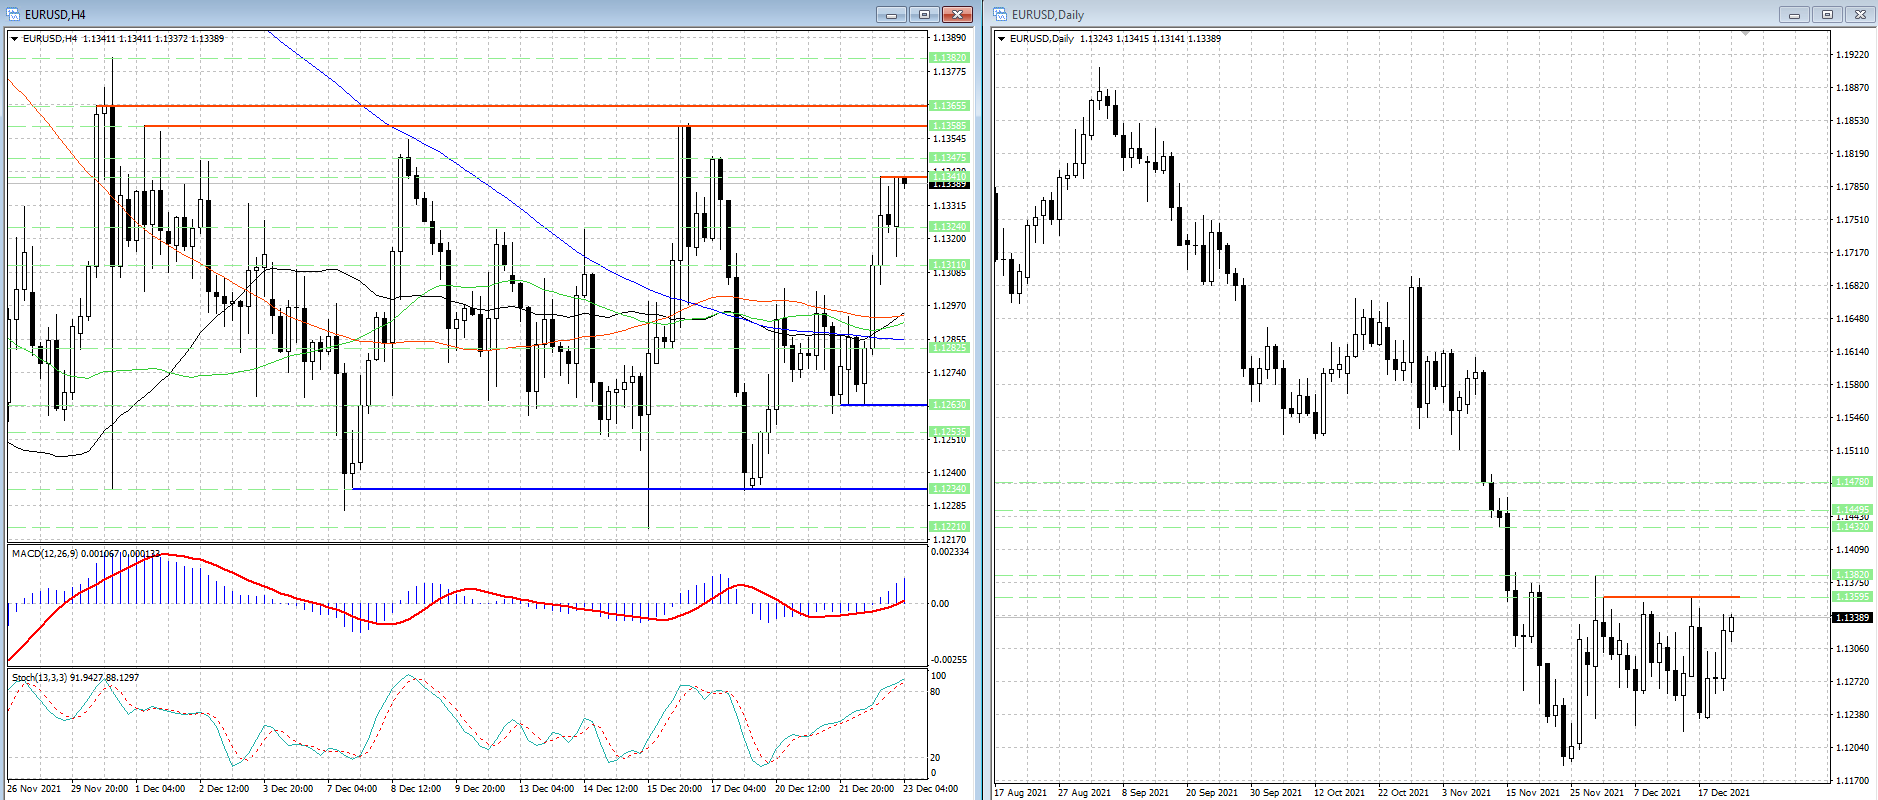
Task: Click the EURUSD,H4 title bar text
Action: click(55, 15)
